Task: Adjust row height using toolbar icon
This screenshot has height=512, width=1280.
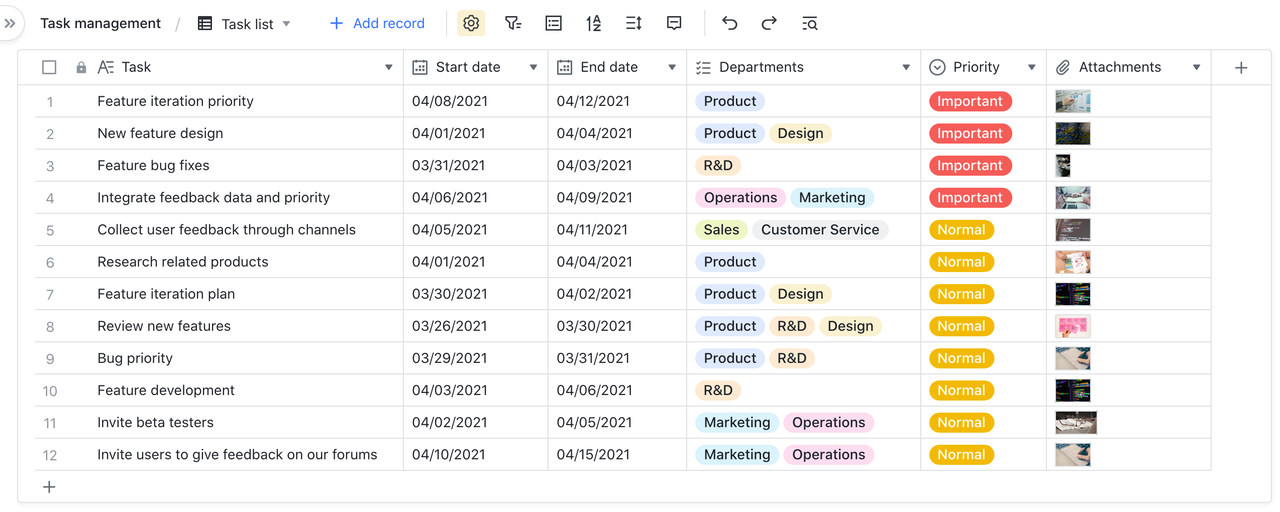Action: pos(633,23)
